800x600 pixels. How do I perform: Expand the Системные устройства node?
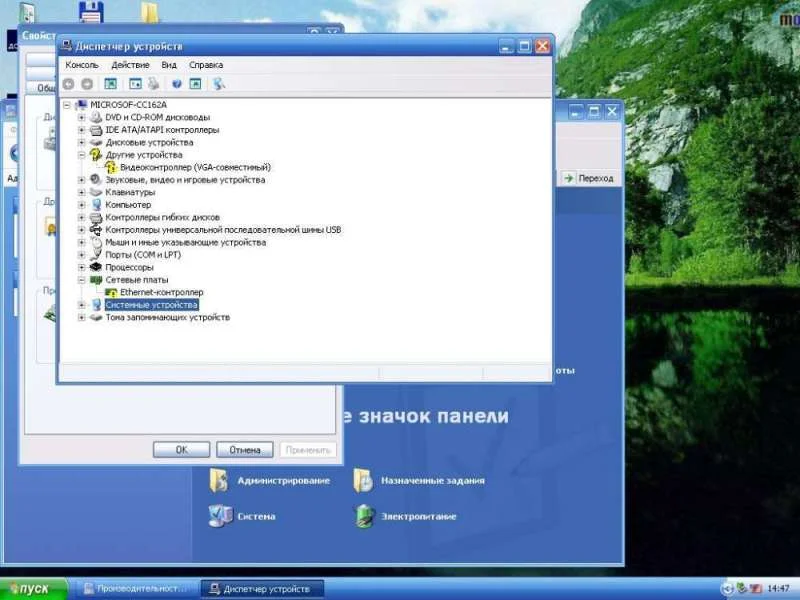coord(82,305)
